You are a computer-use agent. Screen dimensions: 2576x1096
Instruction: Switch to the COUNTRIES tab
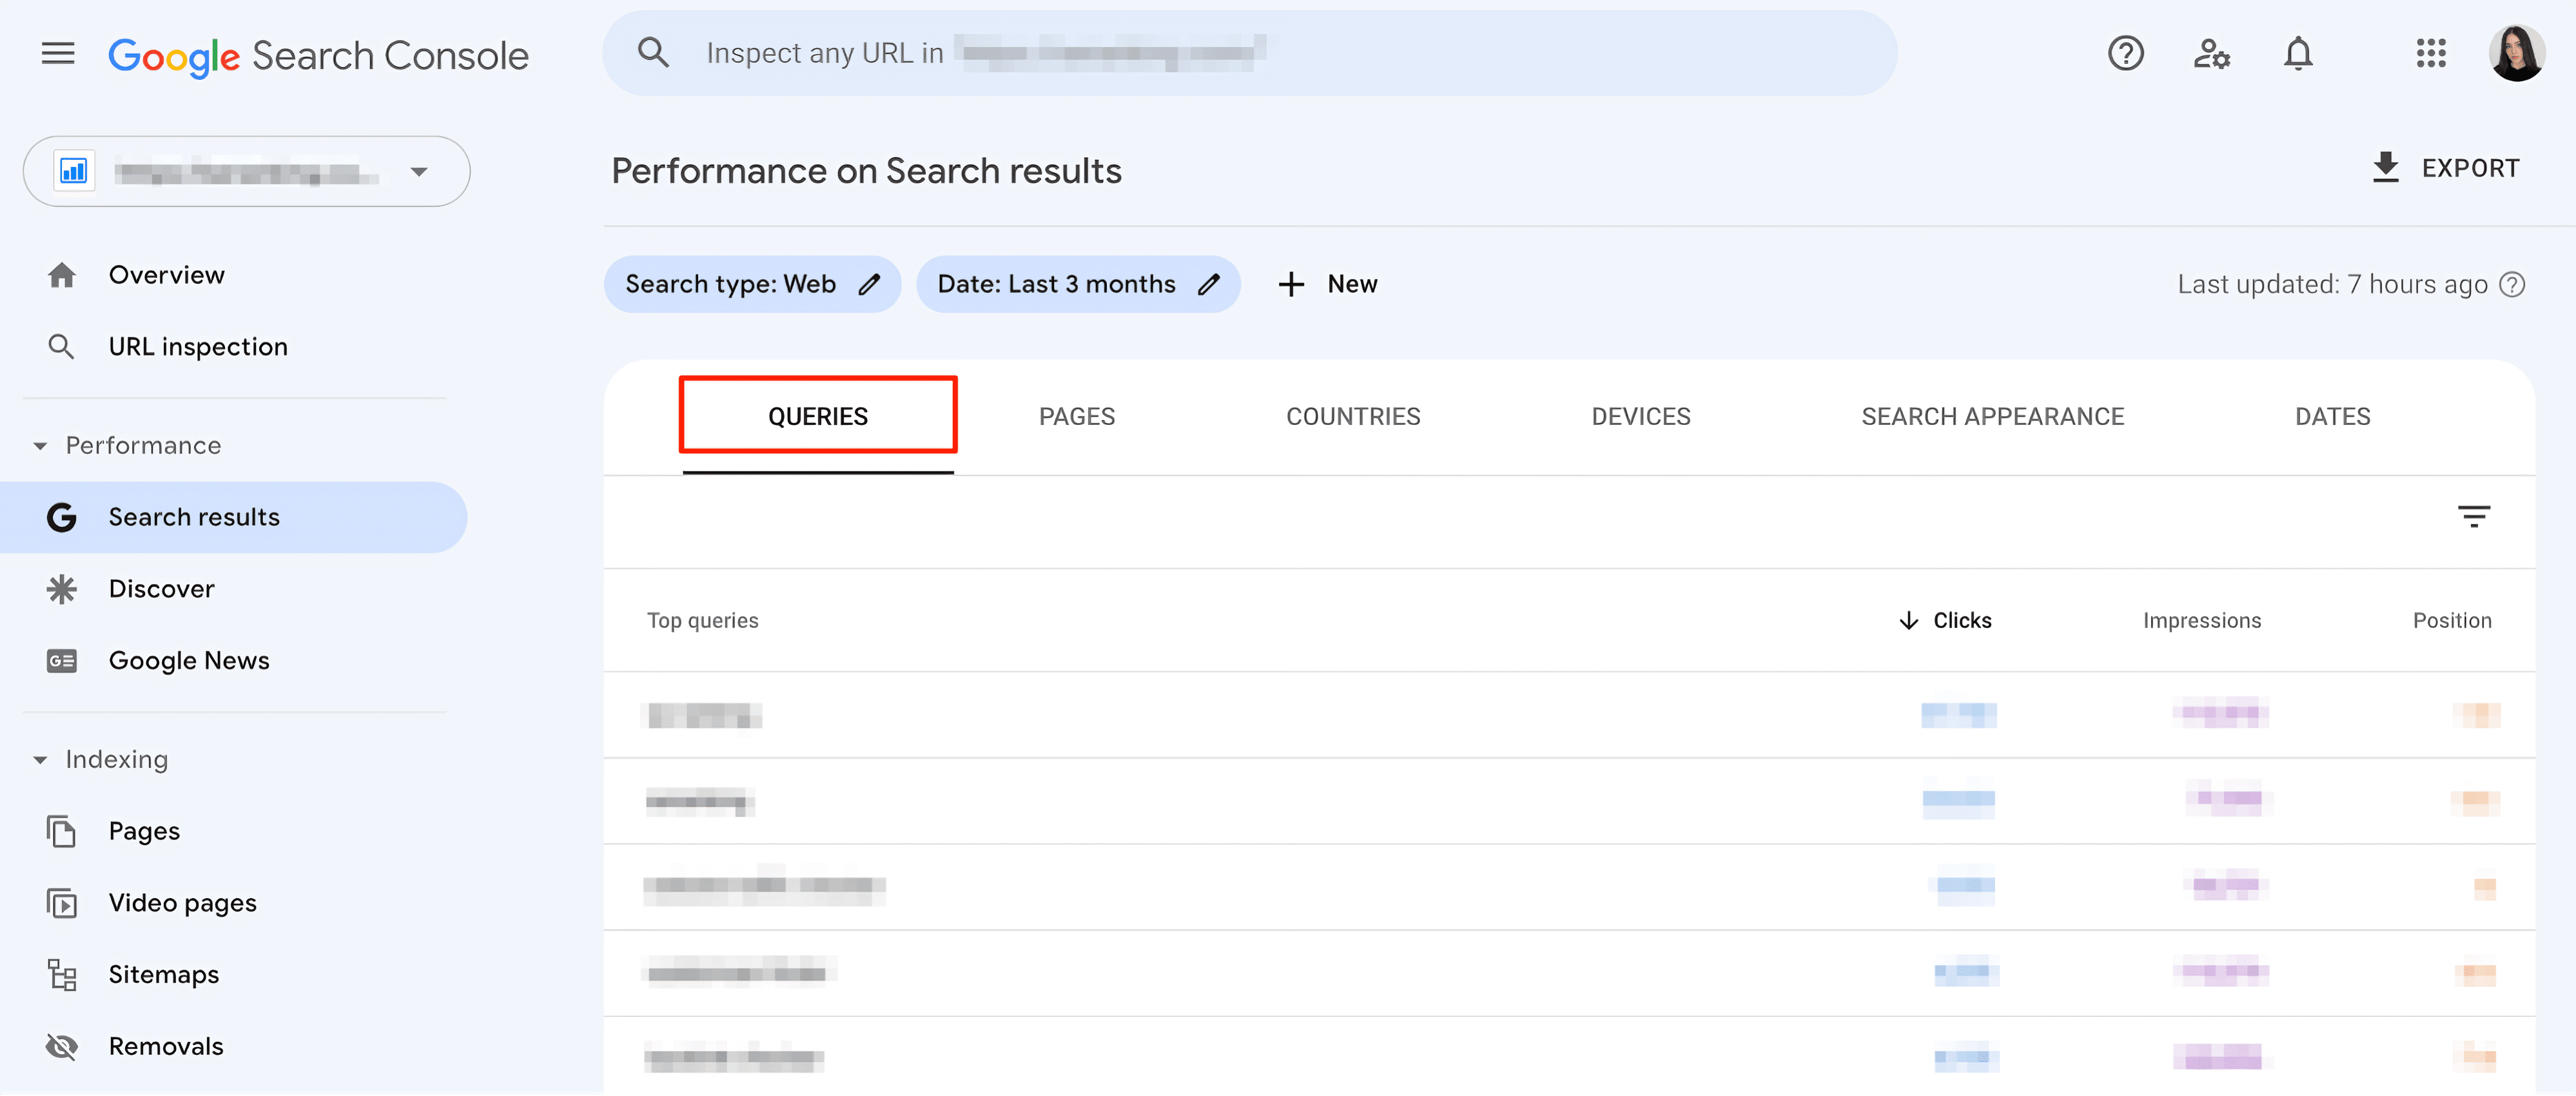pyautogui.click(x=1352, y=417)
